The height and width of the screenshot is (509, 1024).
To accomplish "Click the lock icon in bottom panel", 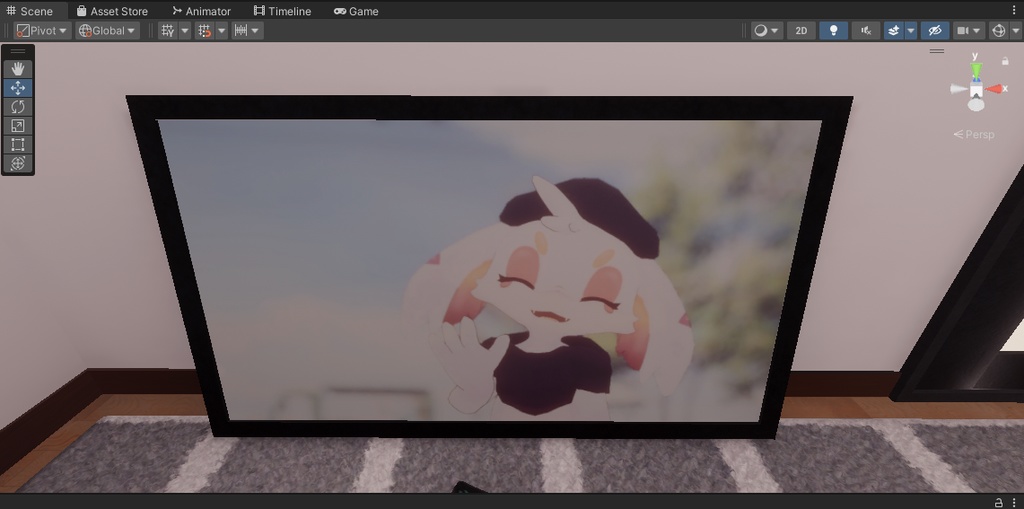I will point(999,502).
